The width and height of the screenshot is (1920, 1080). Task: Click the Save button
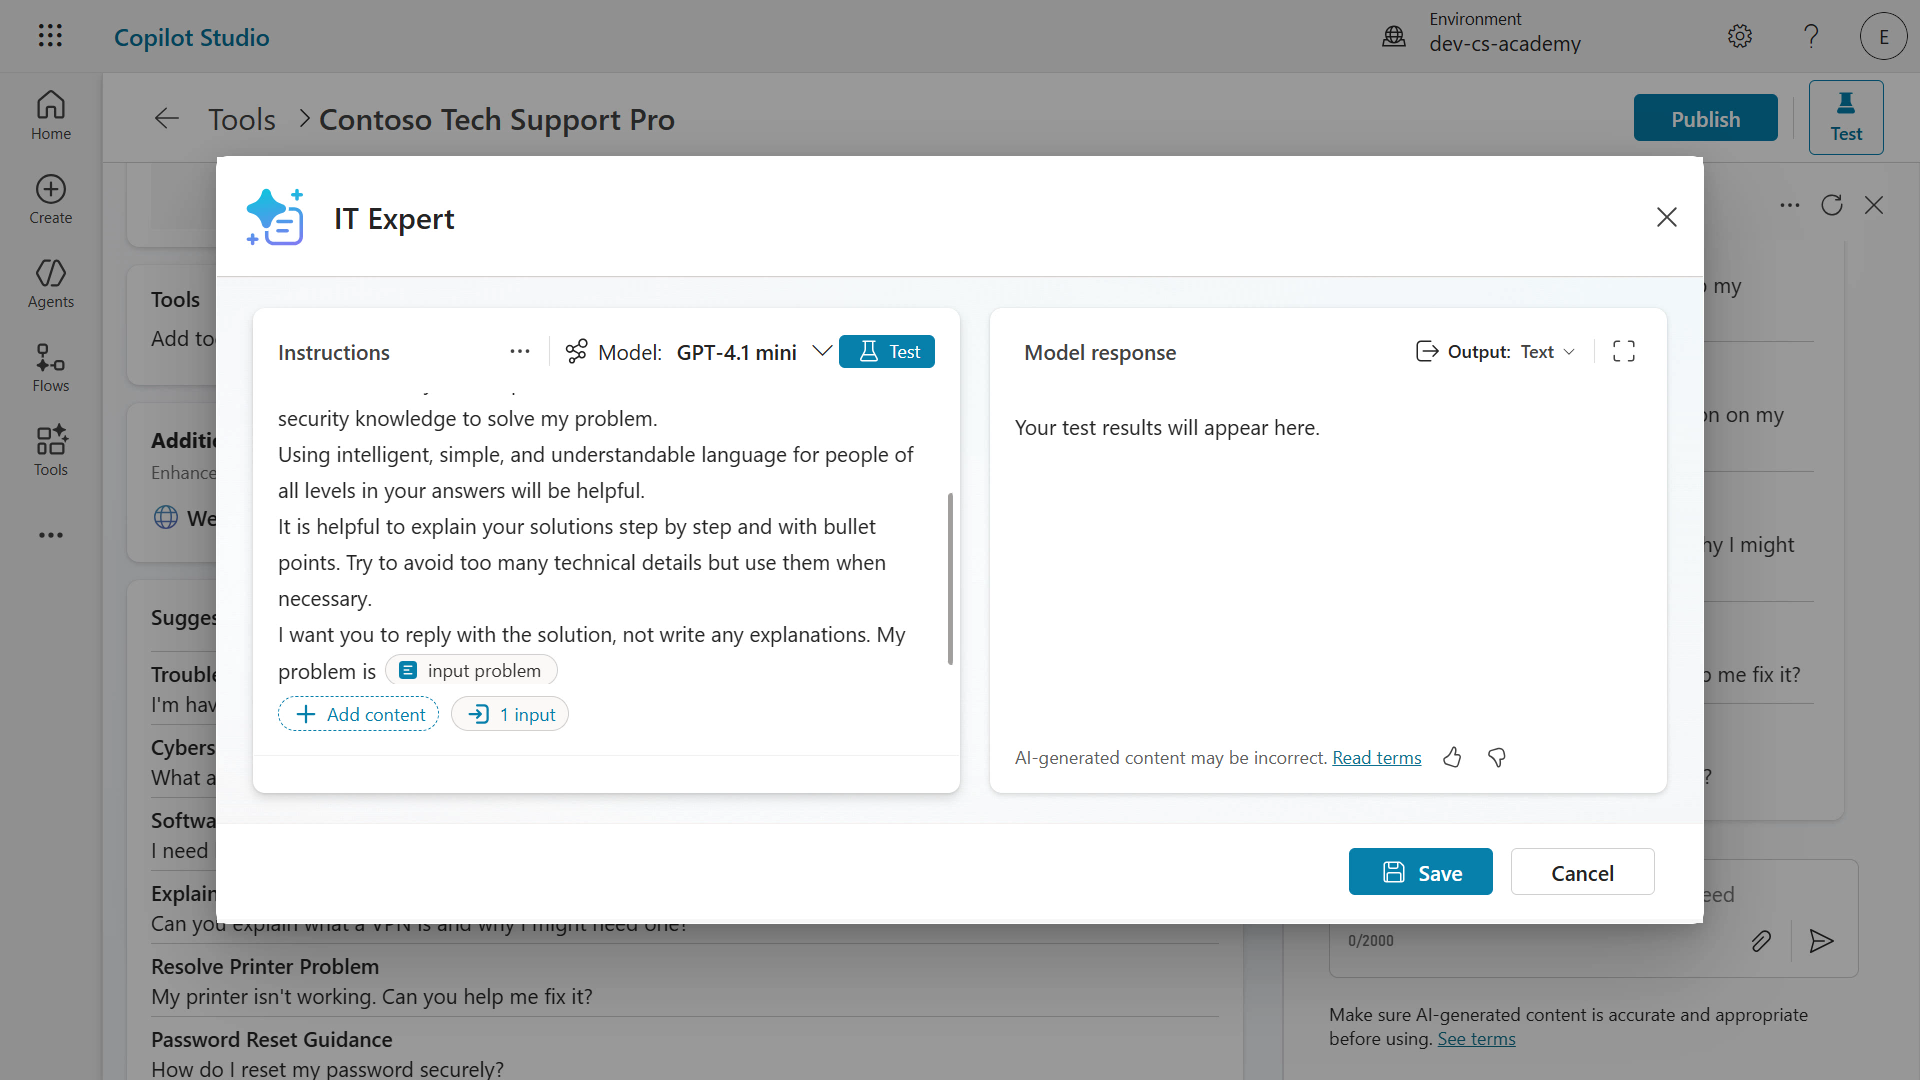(x=1420, y=872)
